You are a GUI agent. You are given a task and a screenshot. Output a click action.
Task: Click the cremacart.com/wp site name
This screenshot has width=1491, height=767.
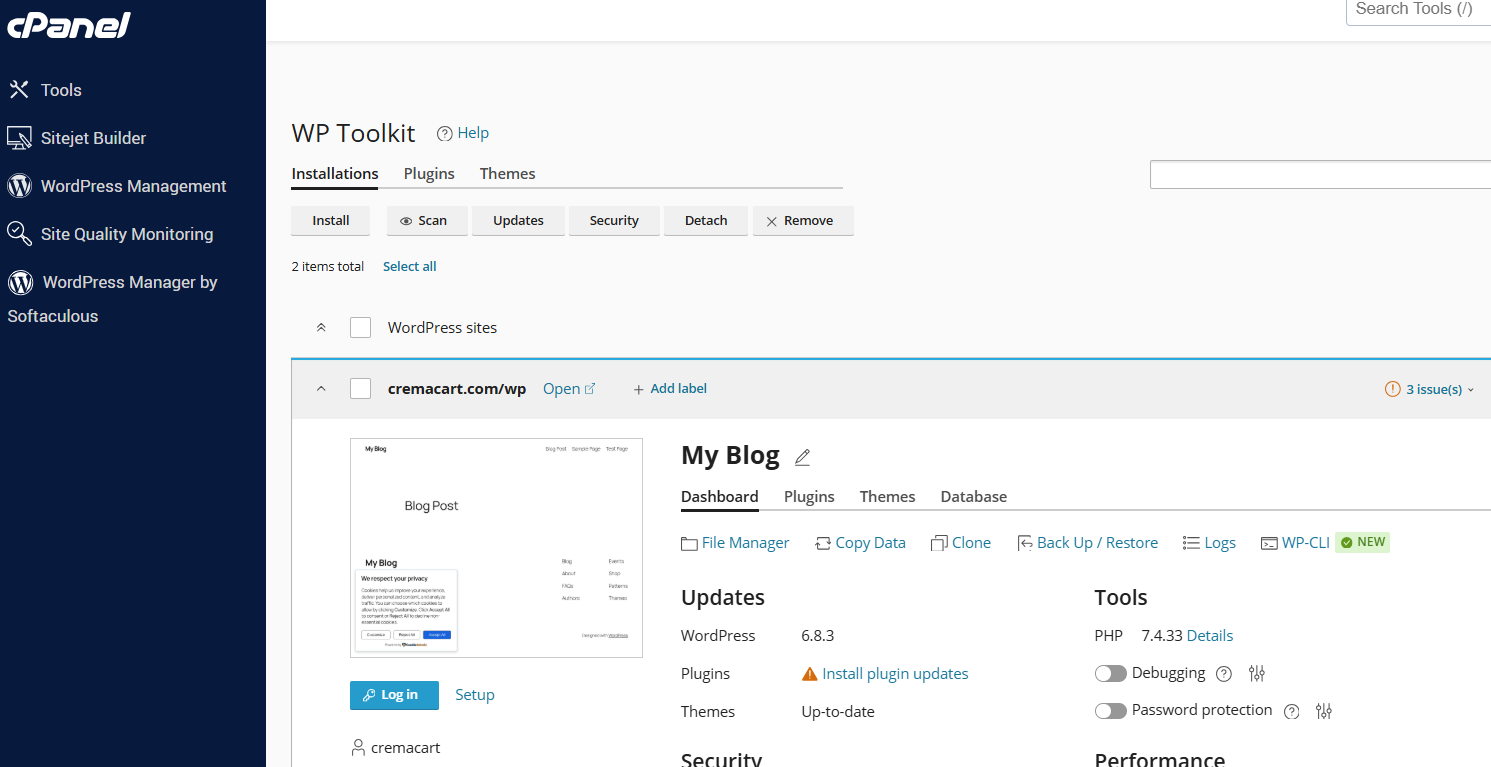click(x=457, y=389)
